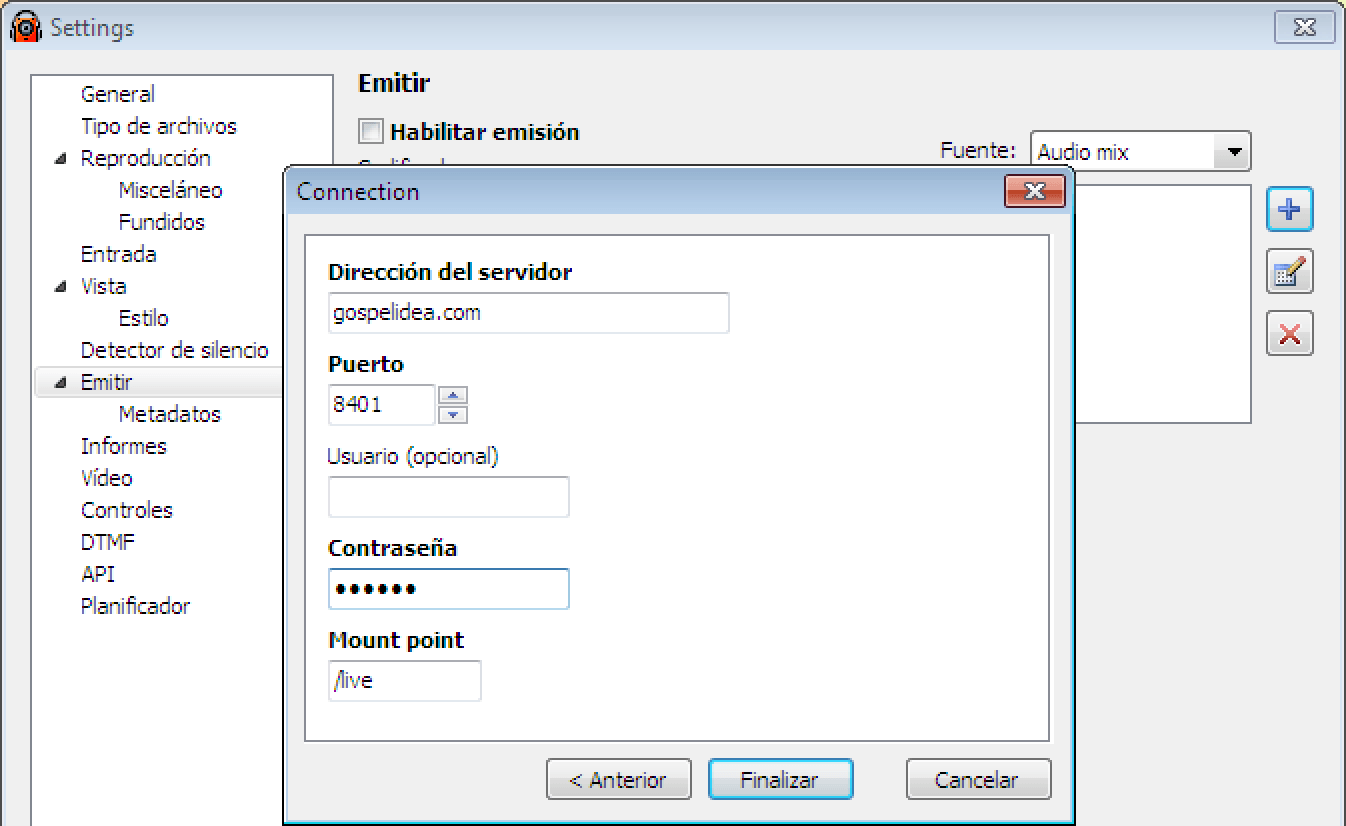Select Estilo under Vista
The image size is (1346, 826).
click(143, 318)
